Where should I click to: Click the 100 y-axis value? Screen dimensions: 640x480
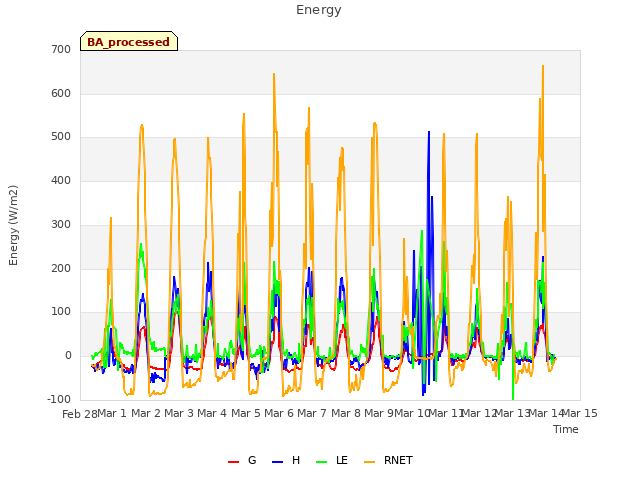tap(61, 311)
